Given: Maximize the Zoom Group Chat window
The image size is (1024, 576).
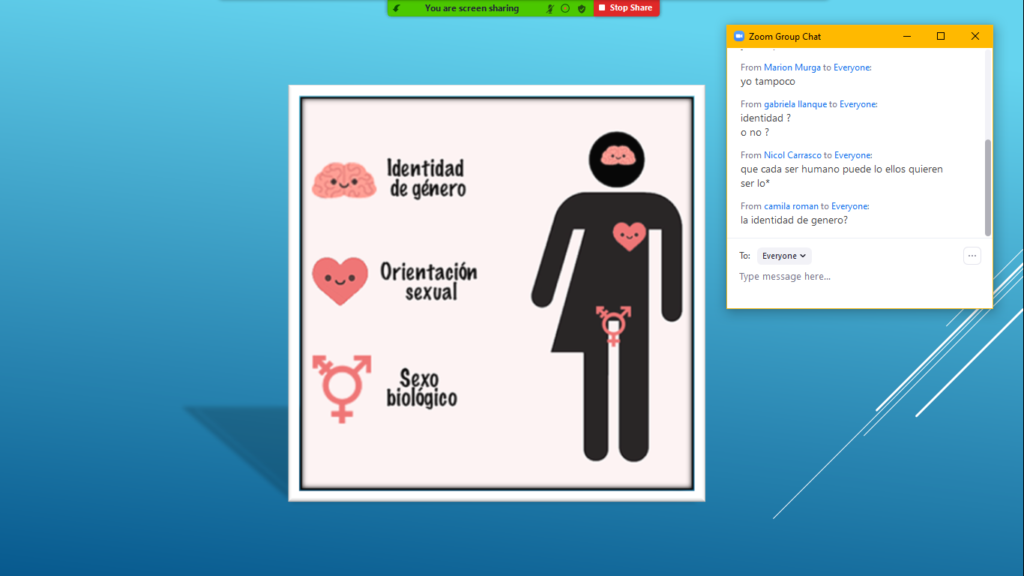Looking at the screenshot, I should pyautogui.click(x=940, y=36).
